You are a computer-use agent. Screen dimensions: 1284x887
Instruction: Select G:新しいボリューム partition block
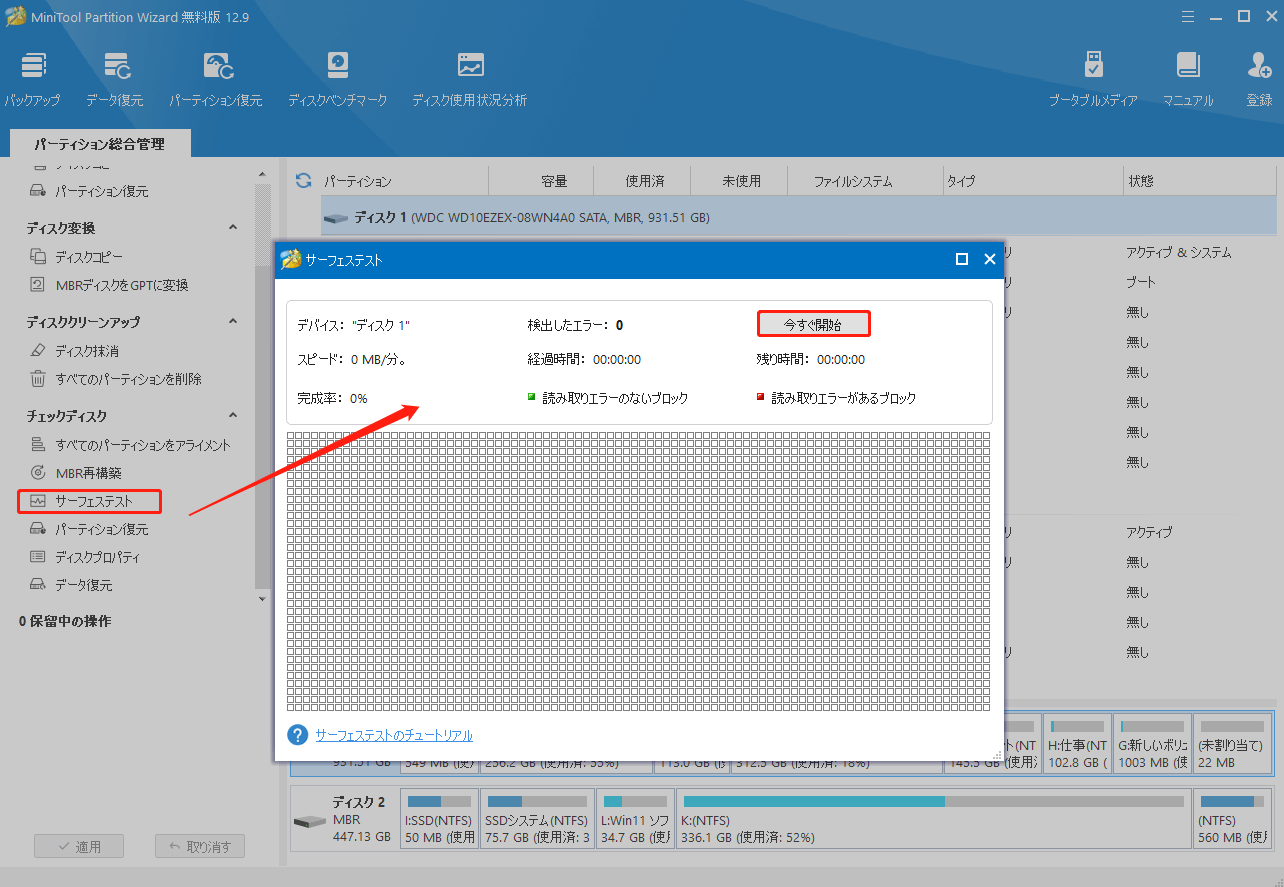coord(1153,744)
